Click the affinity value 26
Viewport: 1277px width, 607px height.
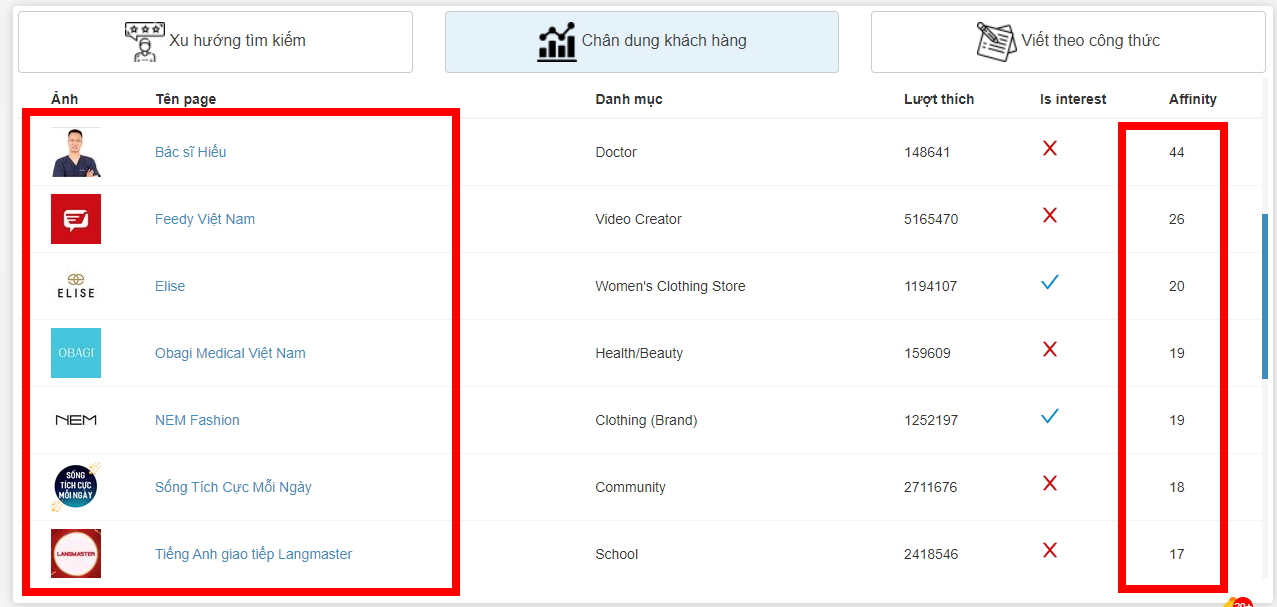click(1177, 219)
